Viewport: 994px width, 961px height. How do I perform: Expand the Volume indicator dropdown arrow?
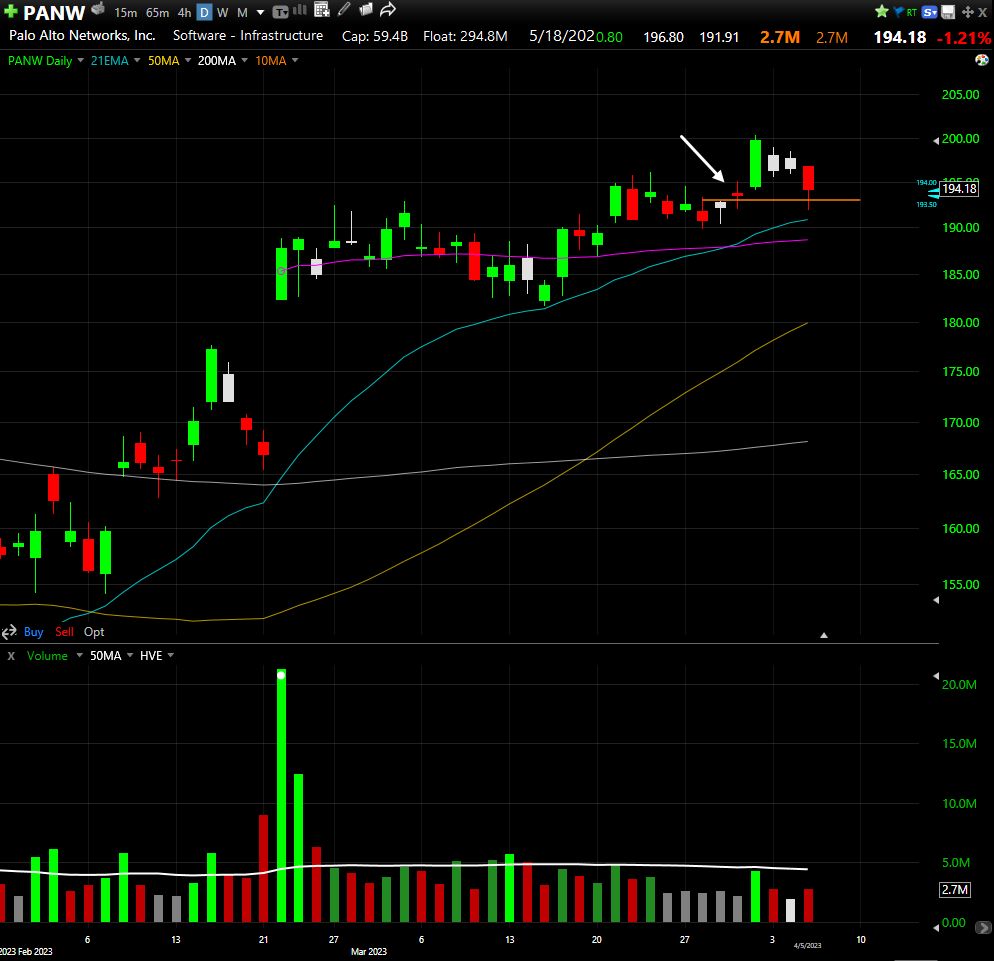click(79, 655)
